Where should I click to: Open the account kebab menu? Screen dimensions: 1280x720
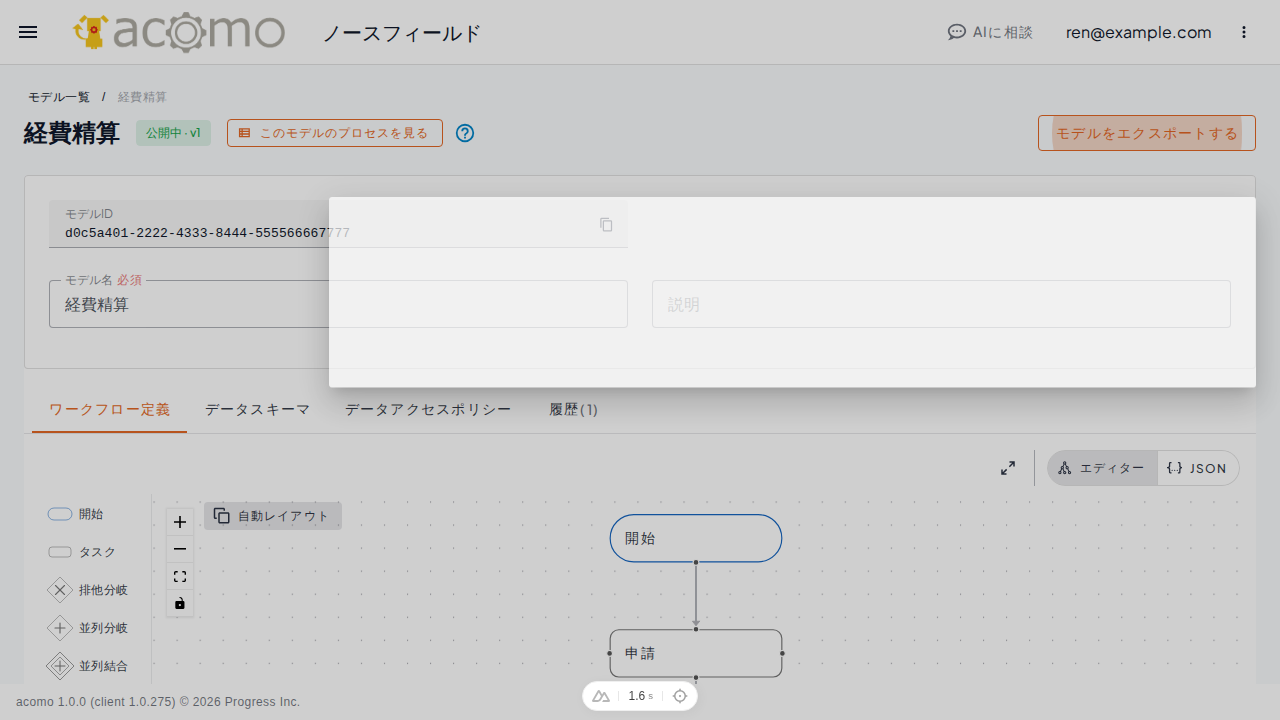tap(1244, 32)
